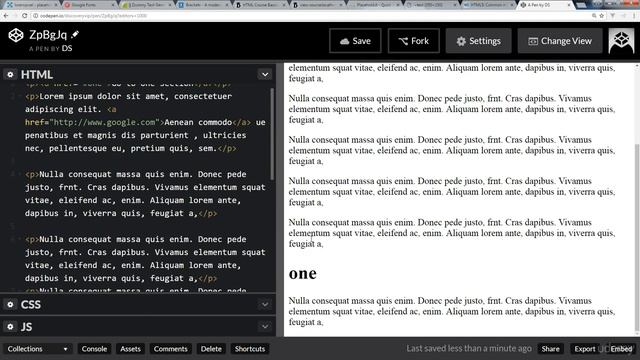Click 'Aenean commodo' link text in code
640x360 pixels.
click(198, 122)
